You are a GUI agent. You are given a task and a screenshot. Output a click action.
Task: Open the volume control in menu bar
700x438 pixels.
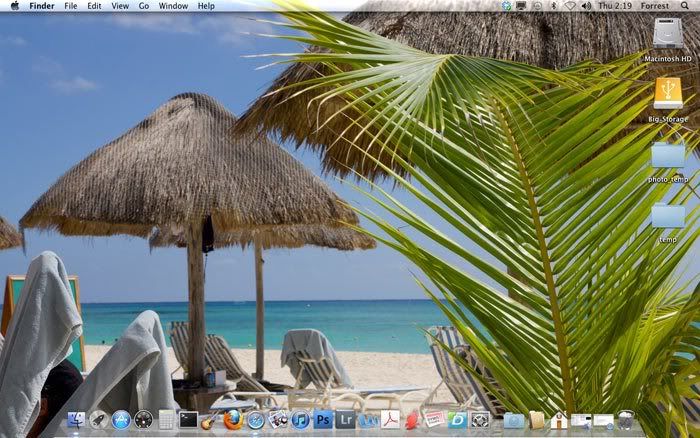588,6
